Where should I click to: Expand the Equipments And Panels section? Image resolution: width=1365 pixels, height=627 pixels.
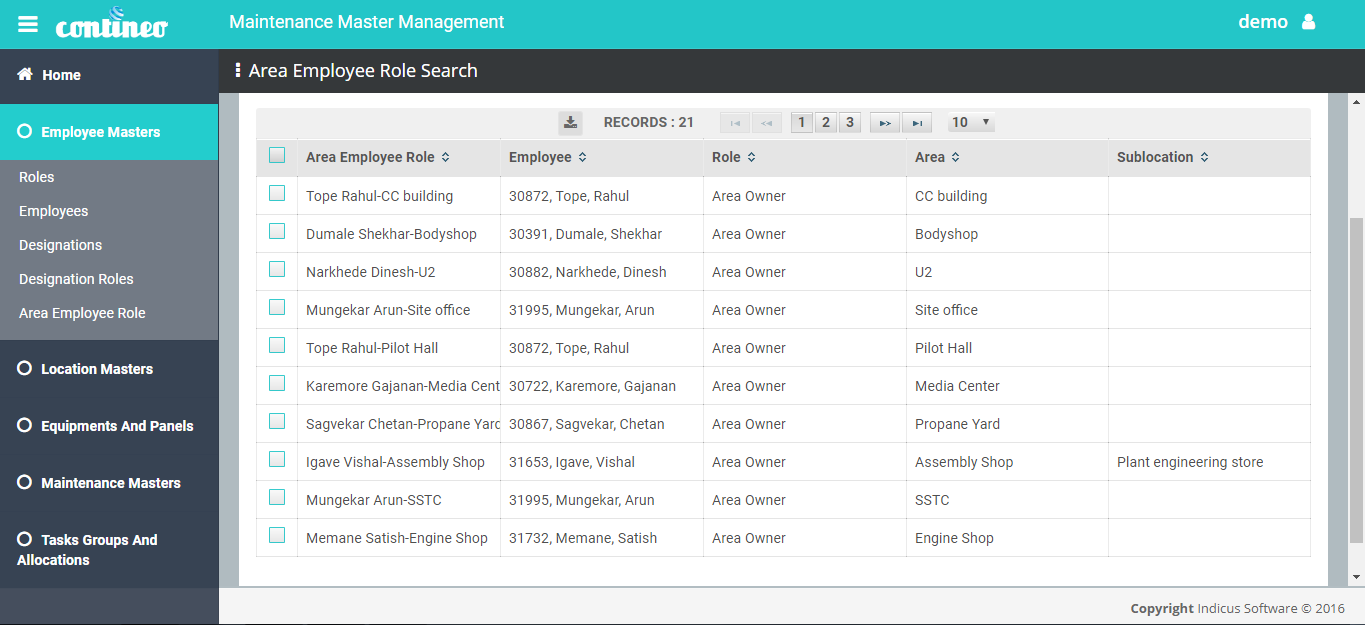coord(109,426)
